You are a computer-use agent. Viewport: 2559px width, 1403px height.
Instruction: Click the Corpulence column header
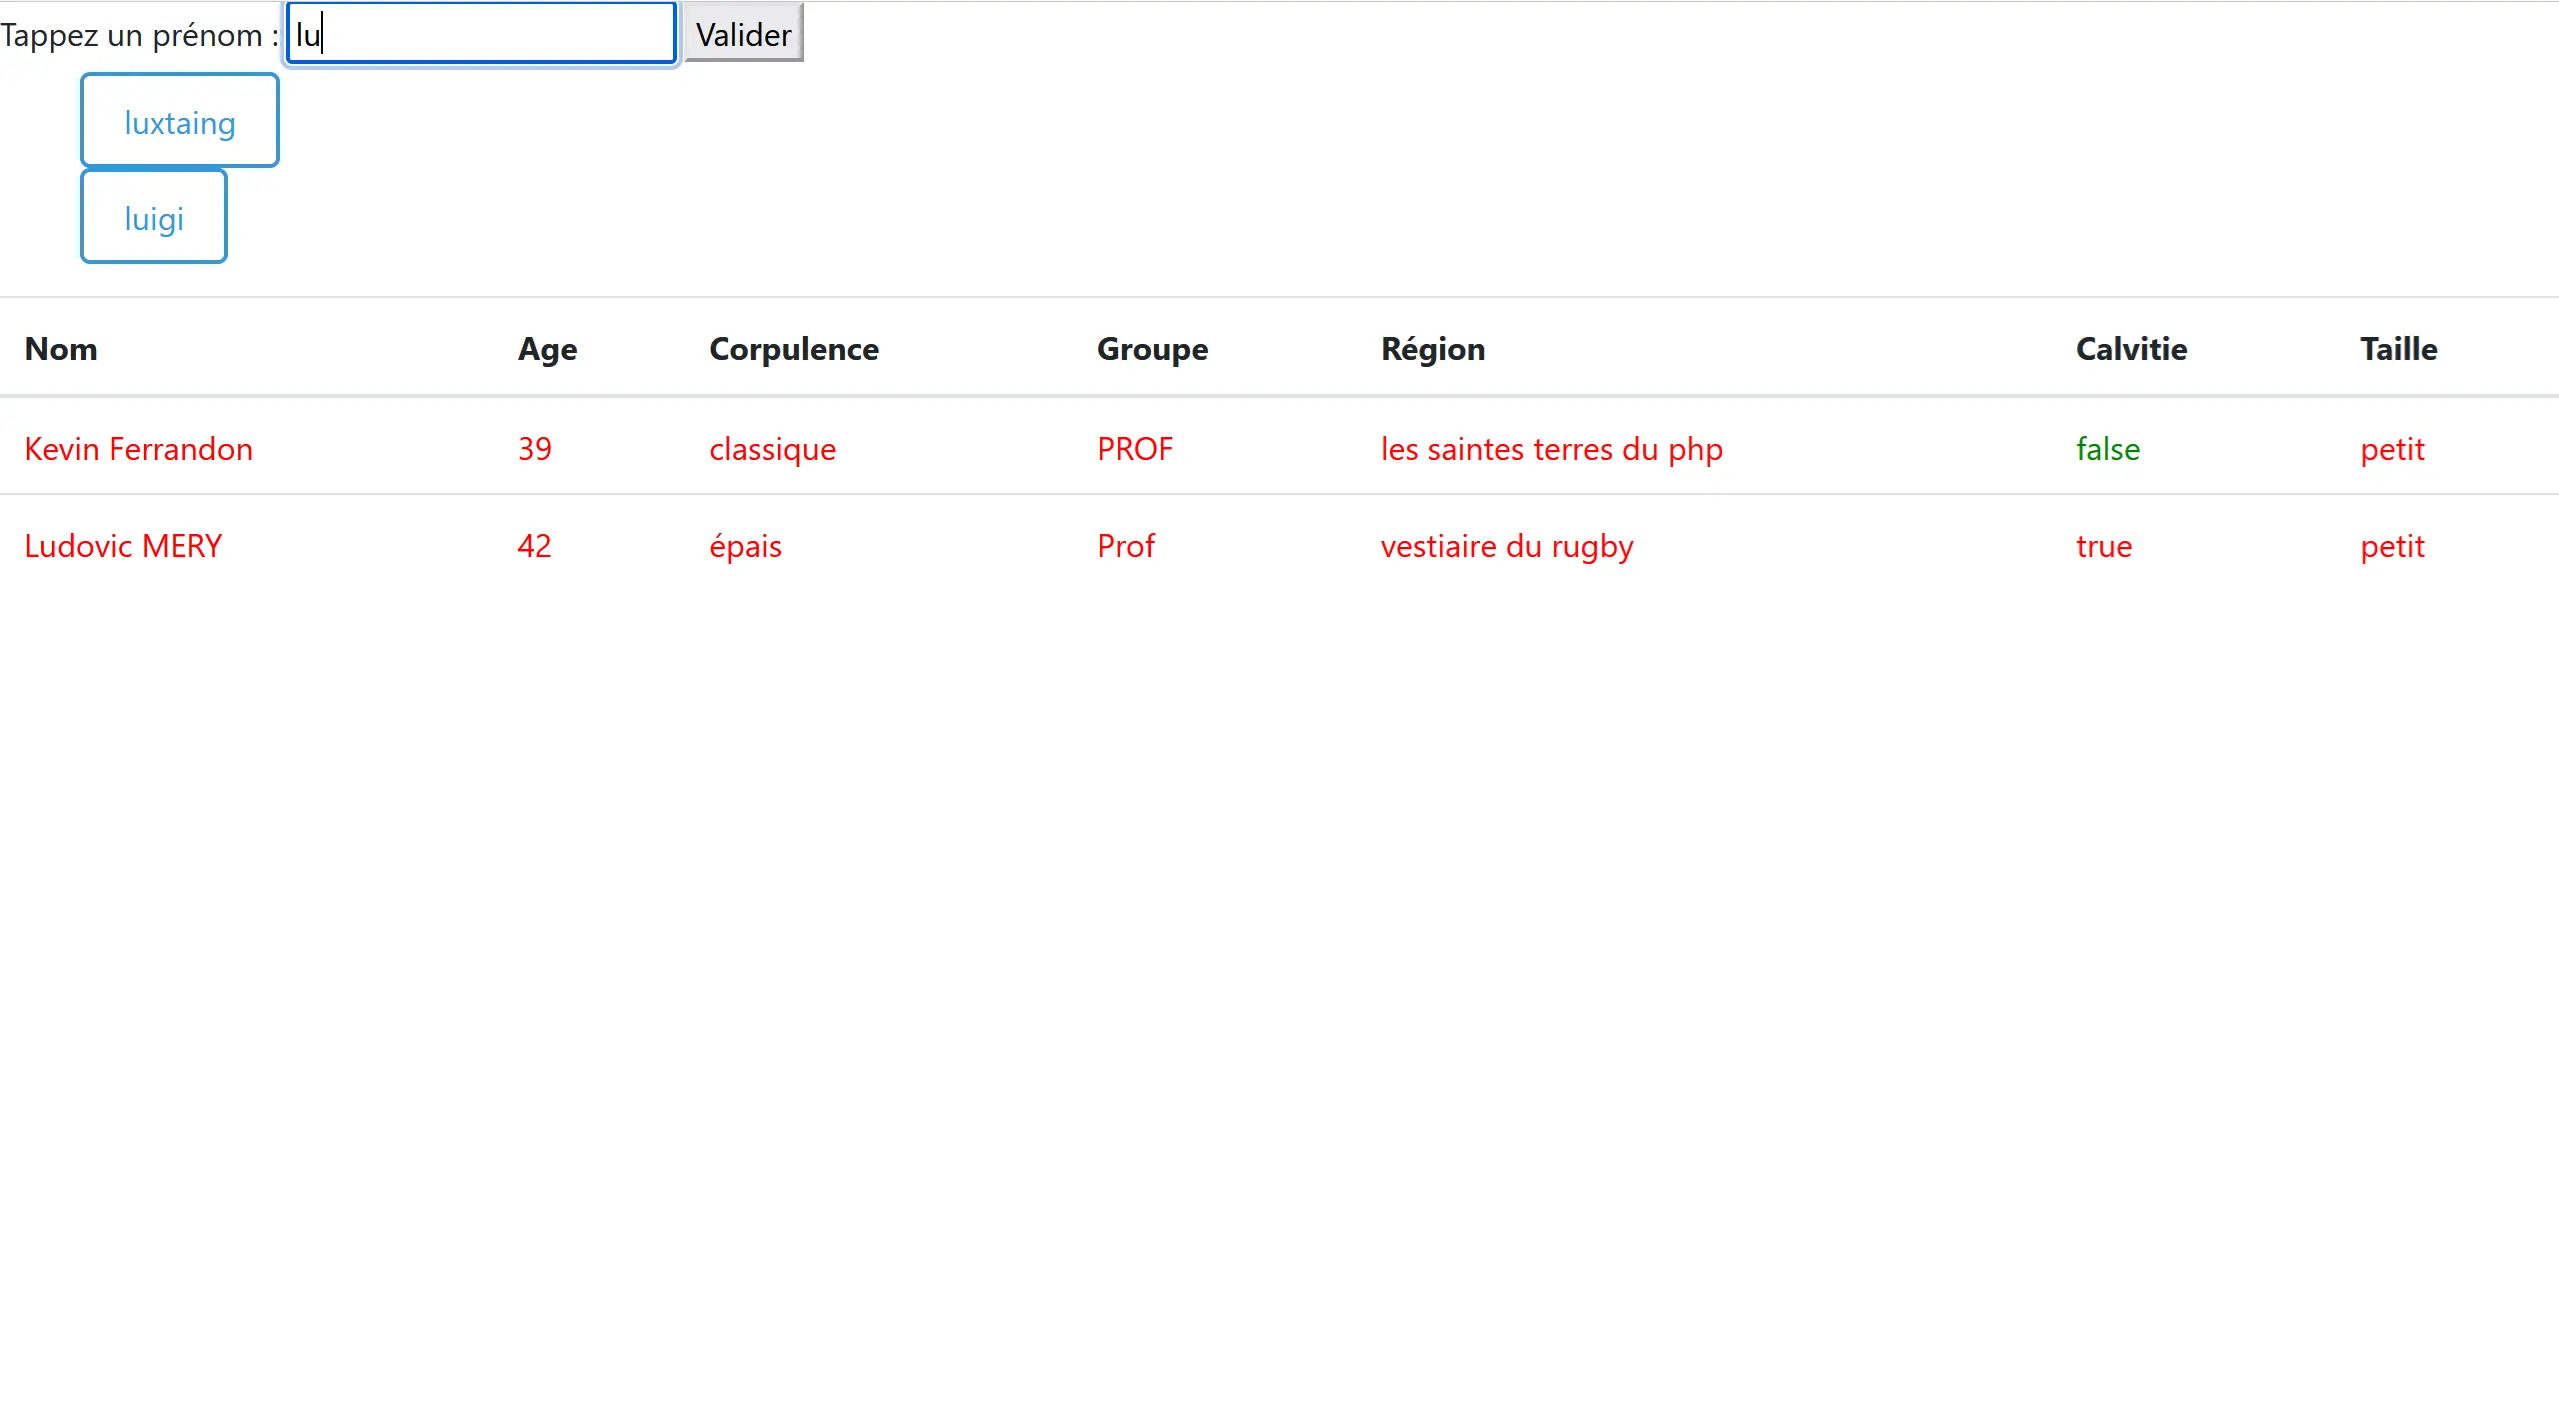click(793, 349)
